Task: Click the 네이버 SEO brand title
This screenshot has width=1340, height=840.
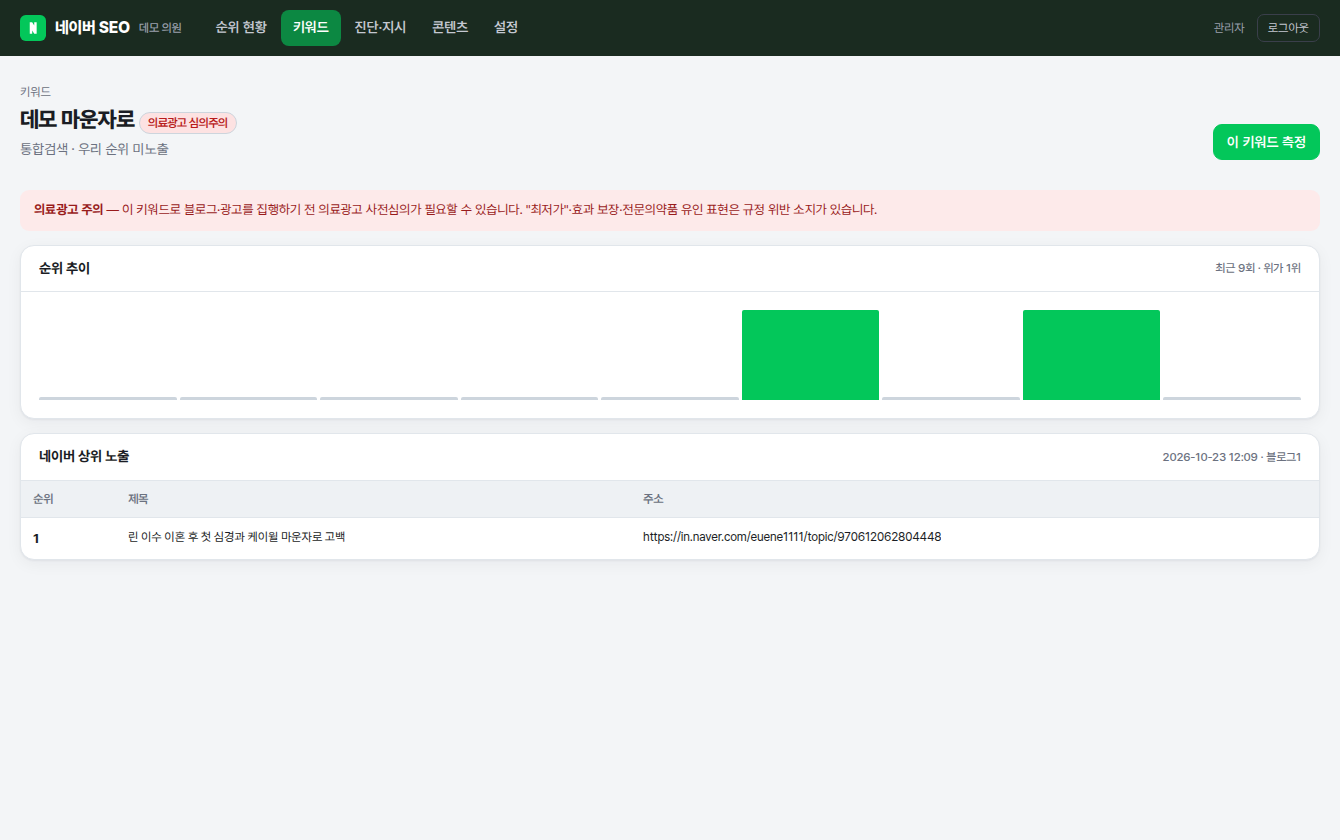Action: point(93,28)
